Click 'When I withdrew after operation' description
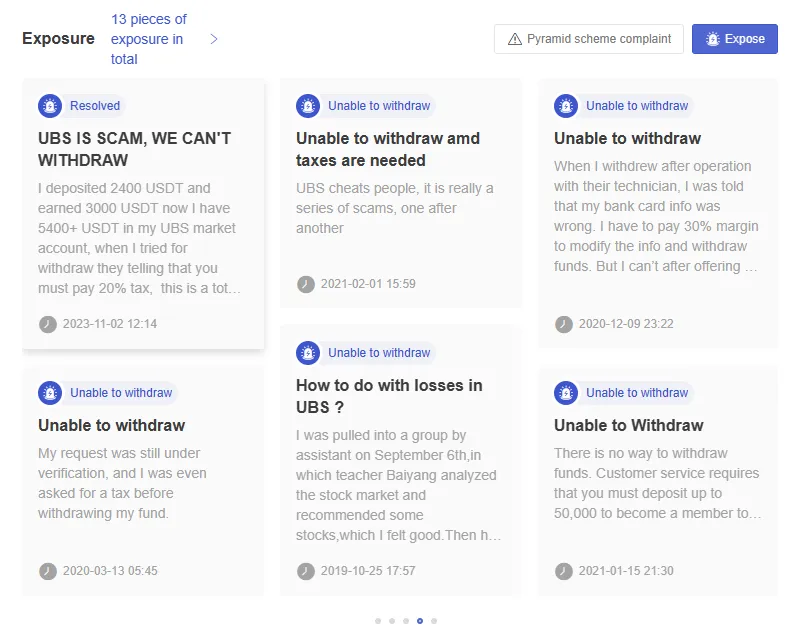 click(x=656, y=216)
